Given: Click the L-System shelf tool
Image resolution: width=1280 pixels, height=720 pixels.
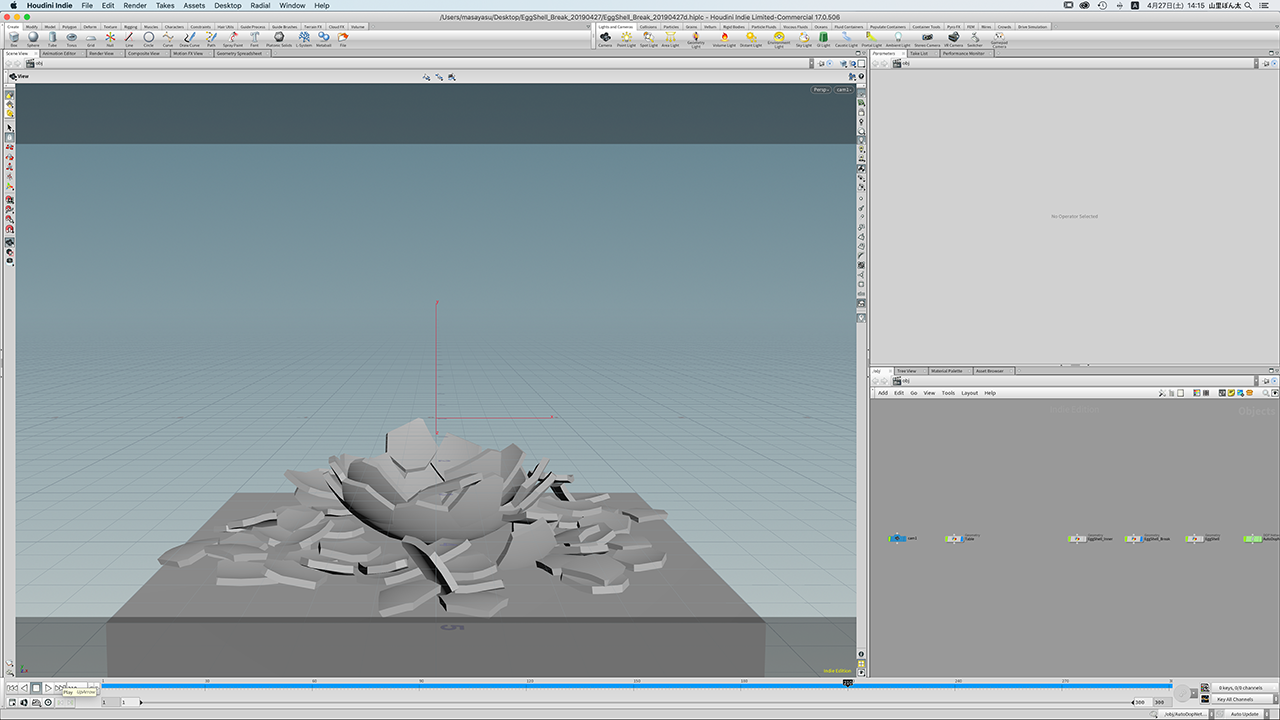Looking at the screenshot, I should click(x=303, y=39).
